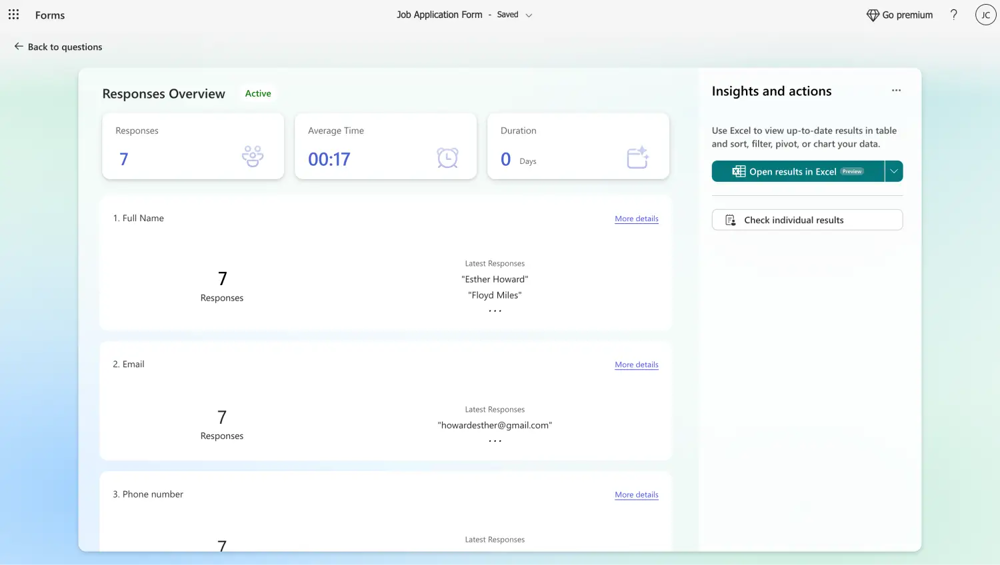Image resolution: width=1000 pixels, height=565 pixels.
Task: Click the Average Time alarm clock icon
Action: pos(447,157)
